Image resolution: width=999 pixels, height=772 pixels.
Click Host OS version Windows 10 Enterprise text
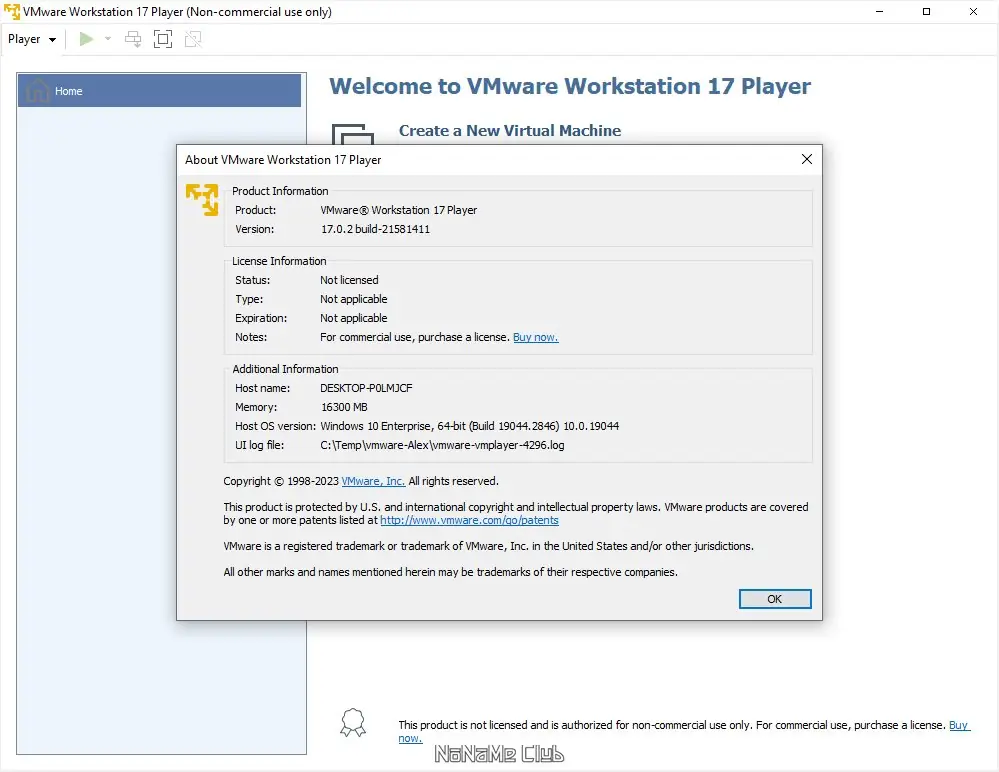pos(470,426)
